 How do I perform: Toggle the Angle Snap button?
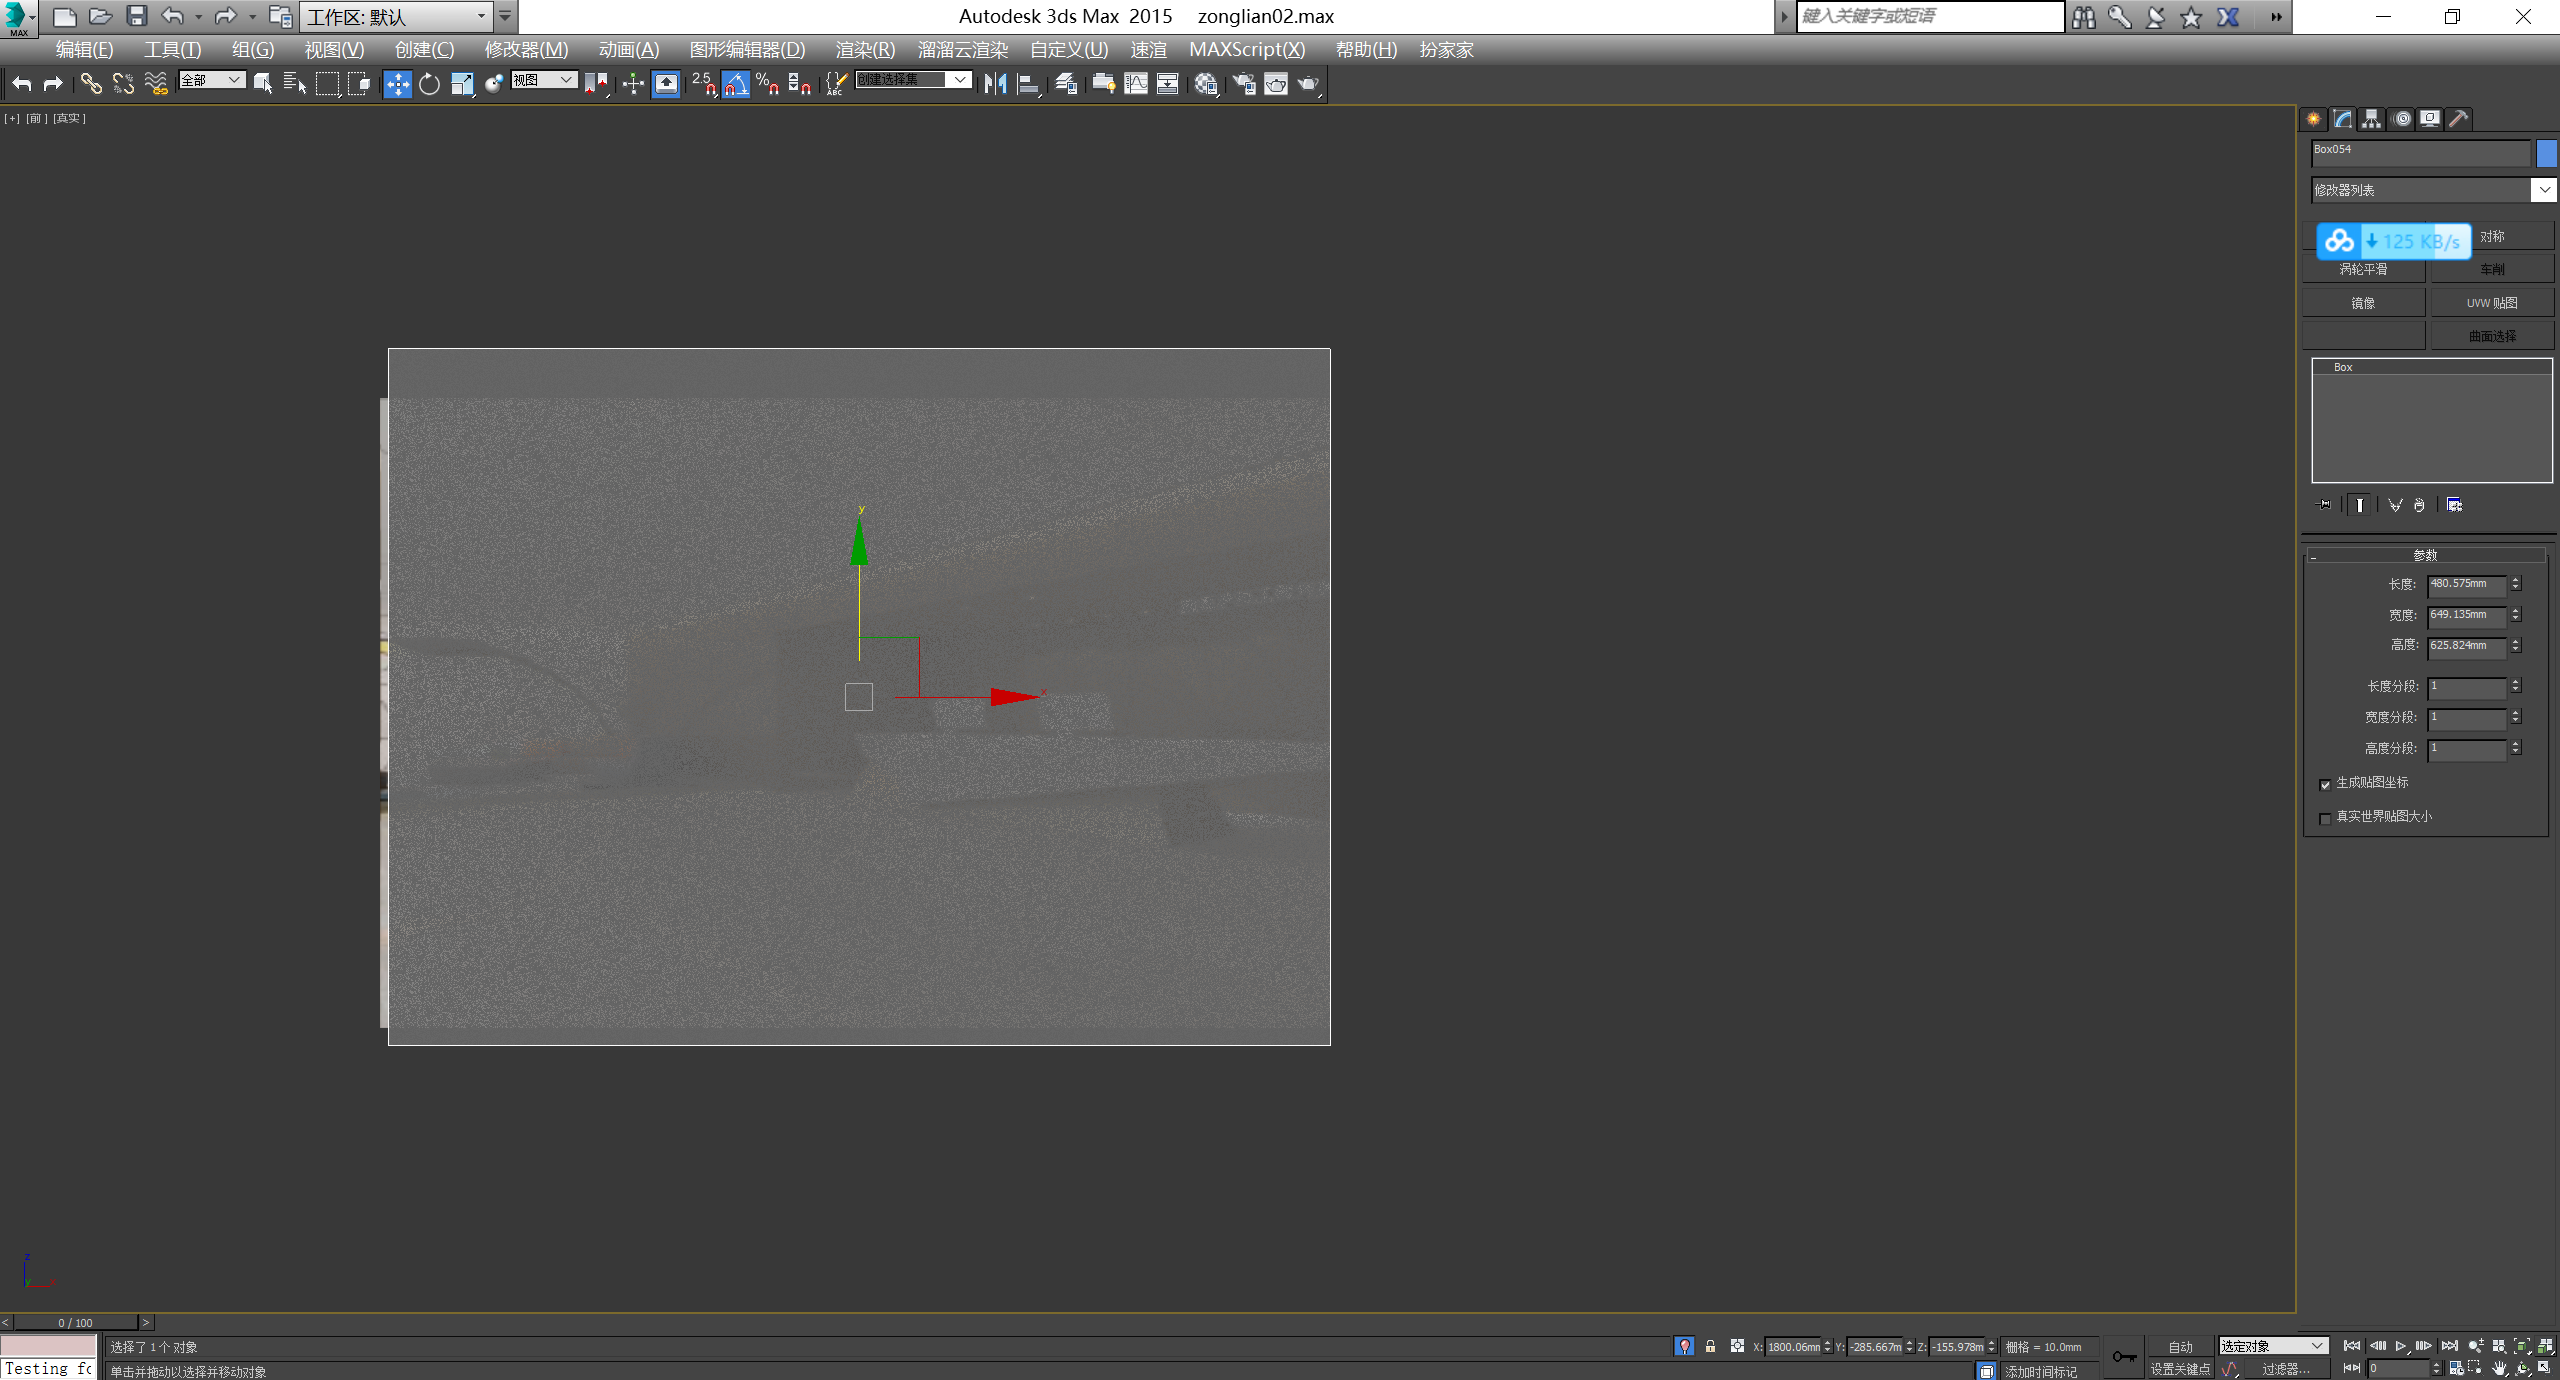736,84
